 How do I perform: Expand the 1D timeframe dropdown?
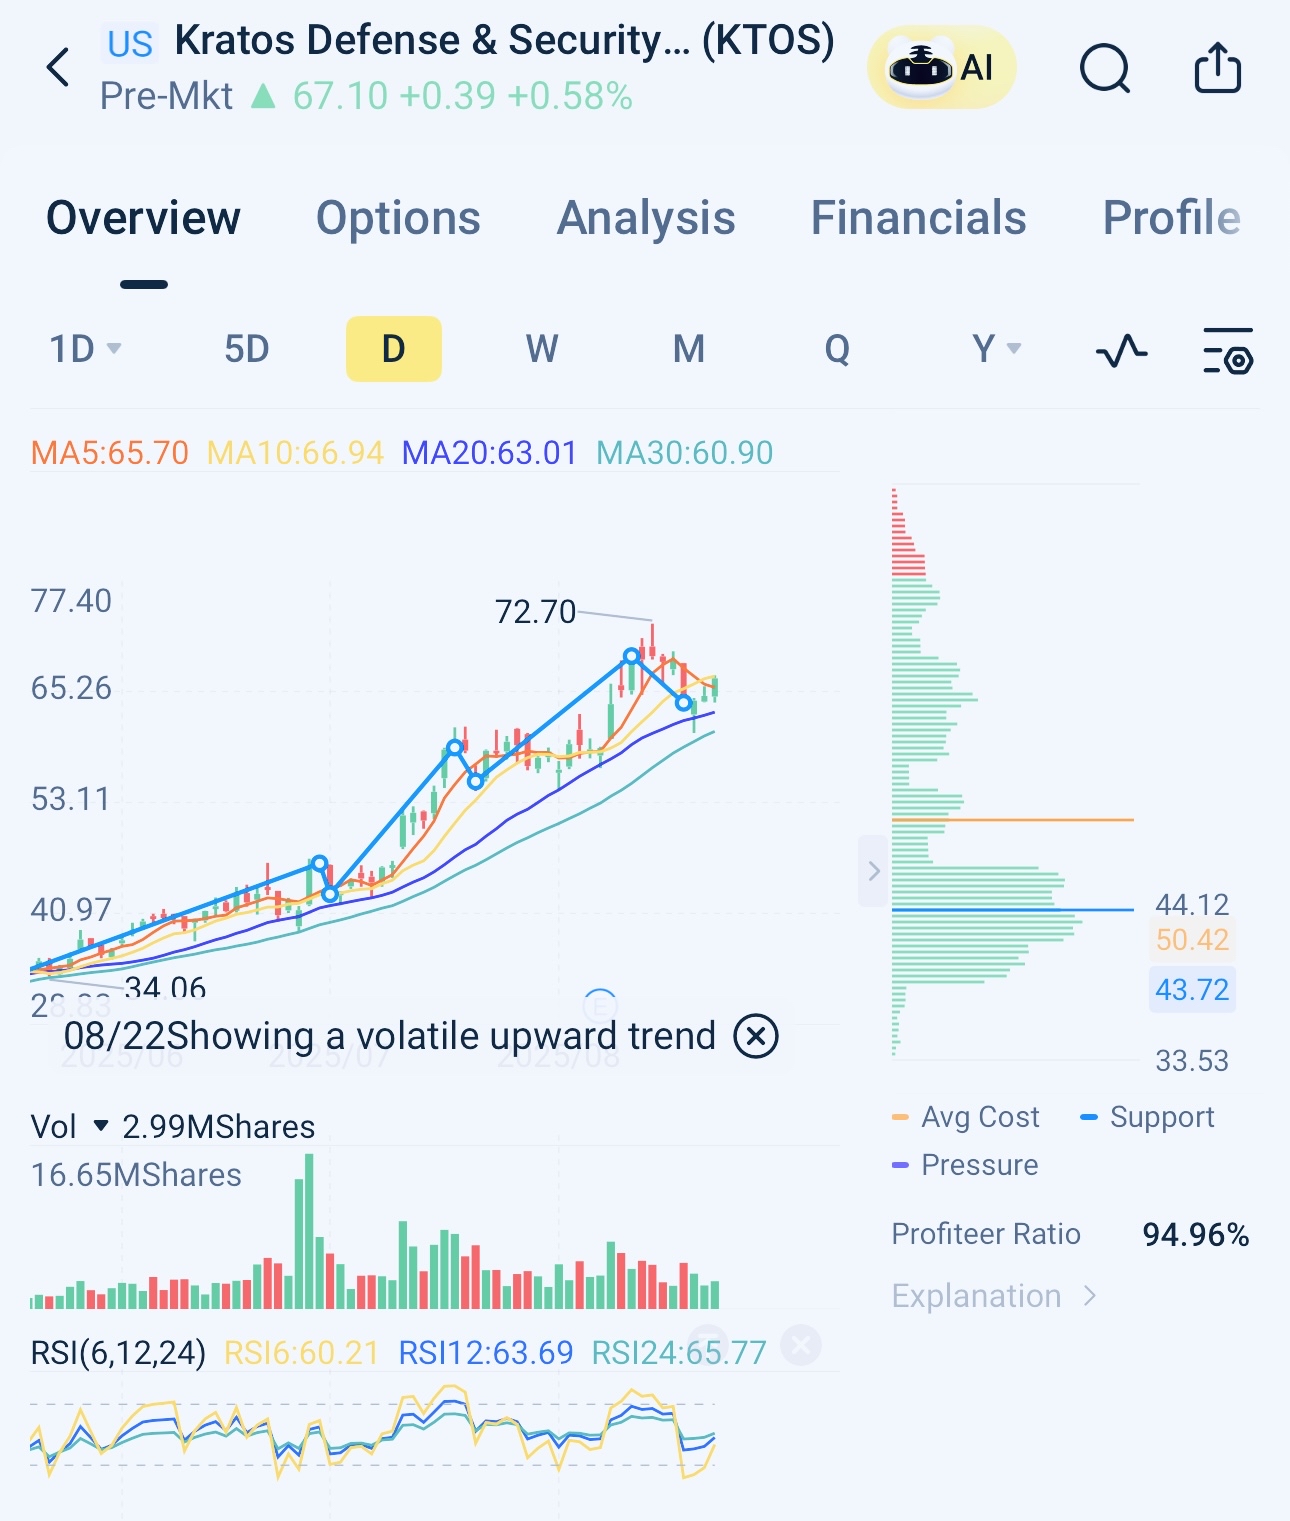click(85, 349)
